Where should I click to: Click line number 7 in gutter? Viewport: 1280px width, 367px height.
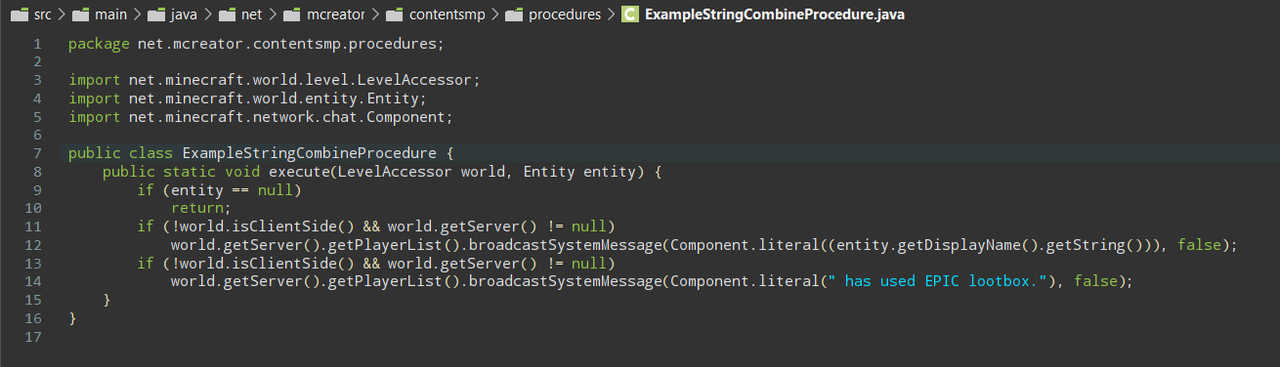click(37, 153)
